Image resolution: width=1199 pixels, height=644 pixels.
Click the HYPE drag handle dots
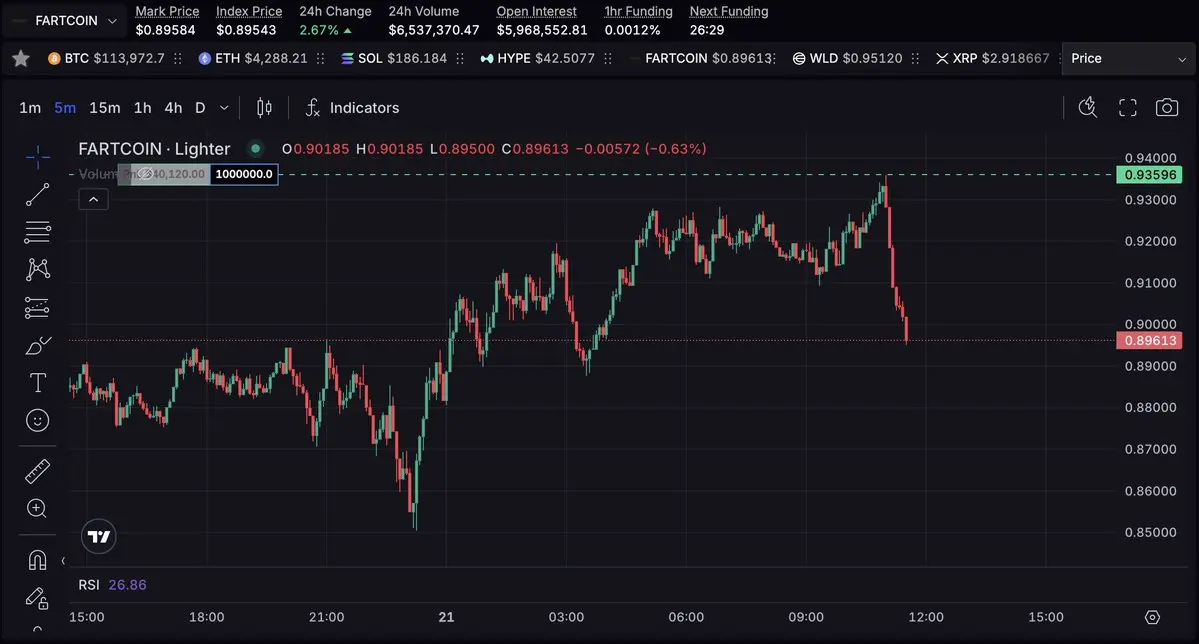pos(608,58)
